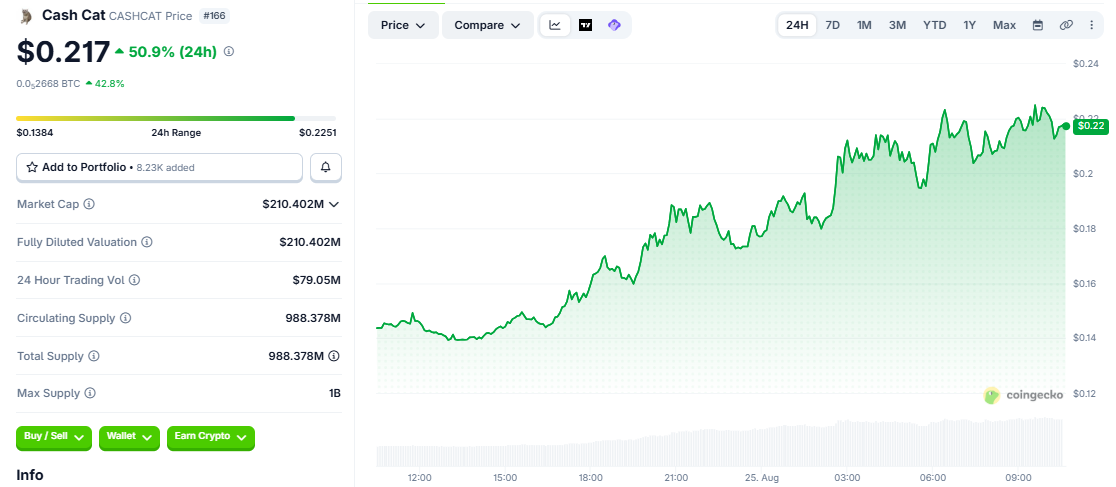Screen dimensions: 1116x487
Task: Click the 24h low value $0.1384
Action: coord(35,132)
